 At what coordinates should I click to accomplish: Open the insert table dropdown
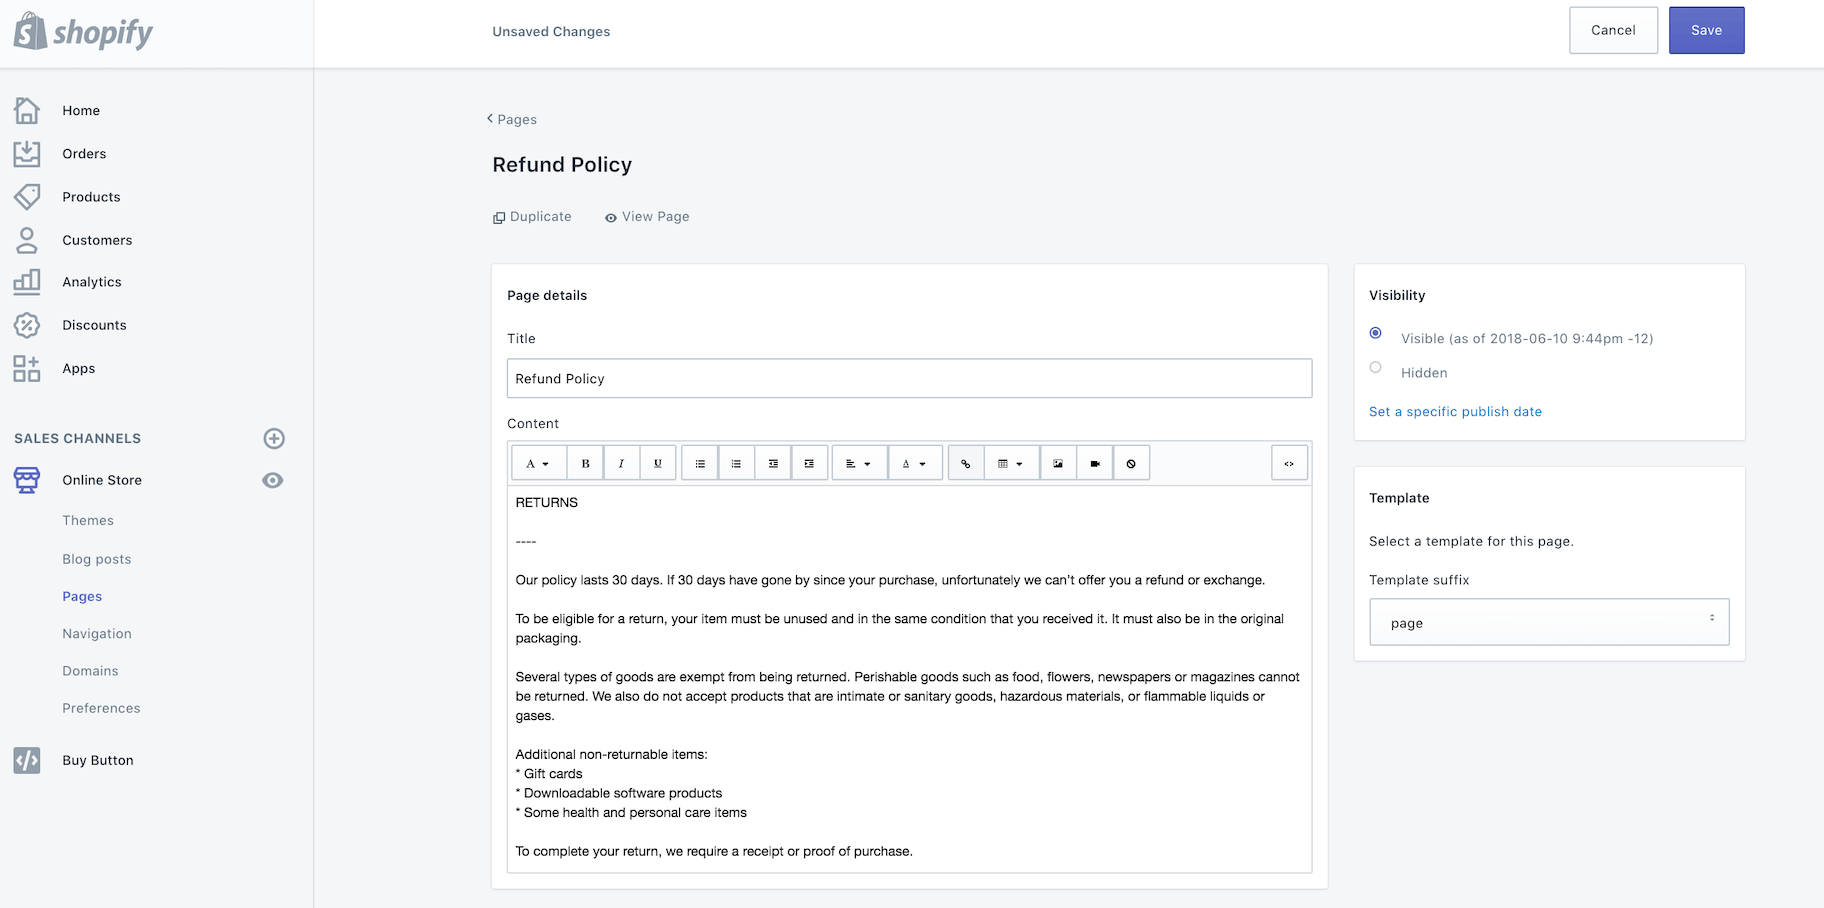(x=1010, y=464)
